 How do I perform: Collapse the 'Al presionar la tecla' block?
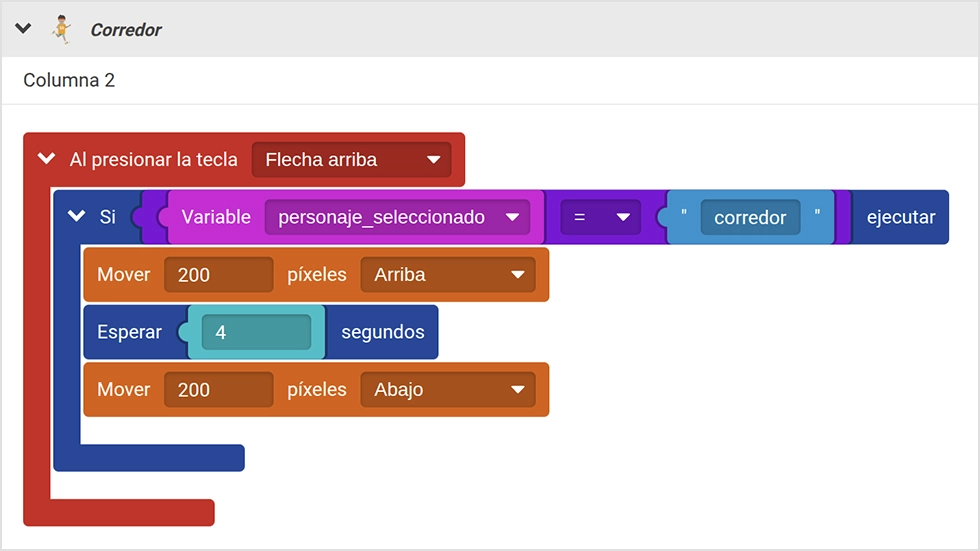coord(47,159)
